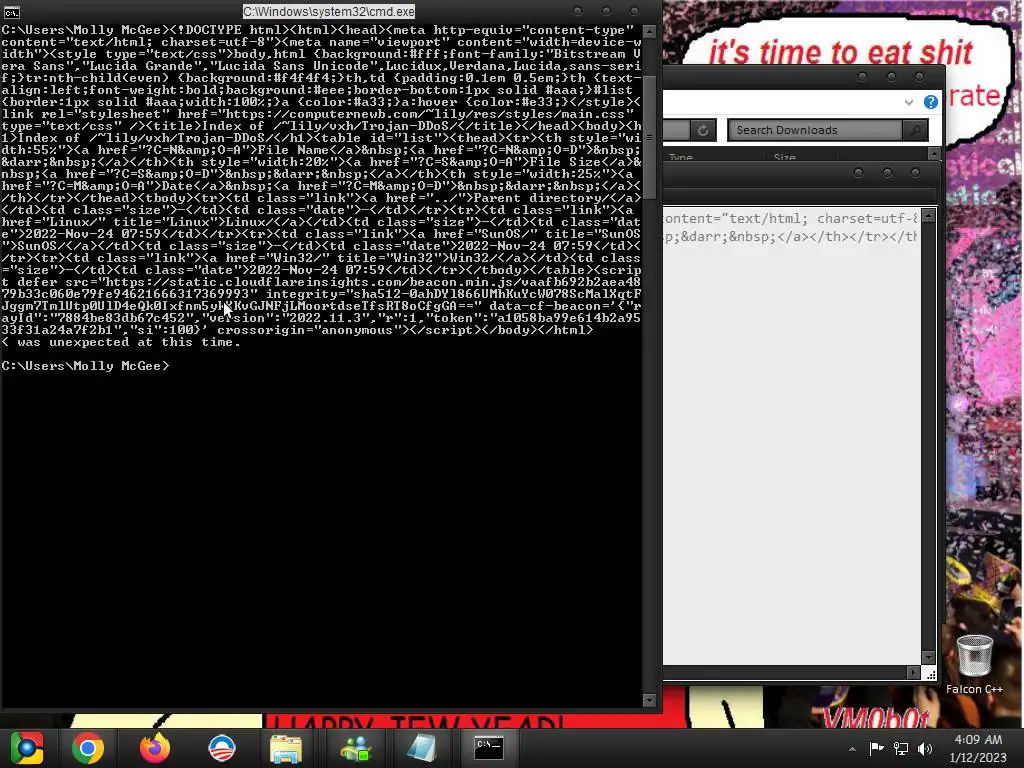
Task: Open Windows Live Messenger taskbar icon
Action: tap(355, 748)
